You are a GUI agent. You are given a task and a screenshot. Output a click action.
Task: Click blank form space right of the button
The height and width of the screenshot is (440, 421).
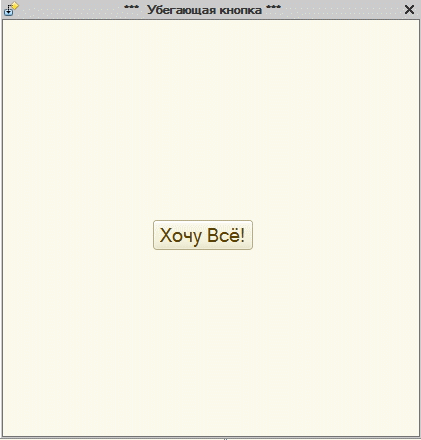coord(336,235)
